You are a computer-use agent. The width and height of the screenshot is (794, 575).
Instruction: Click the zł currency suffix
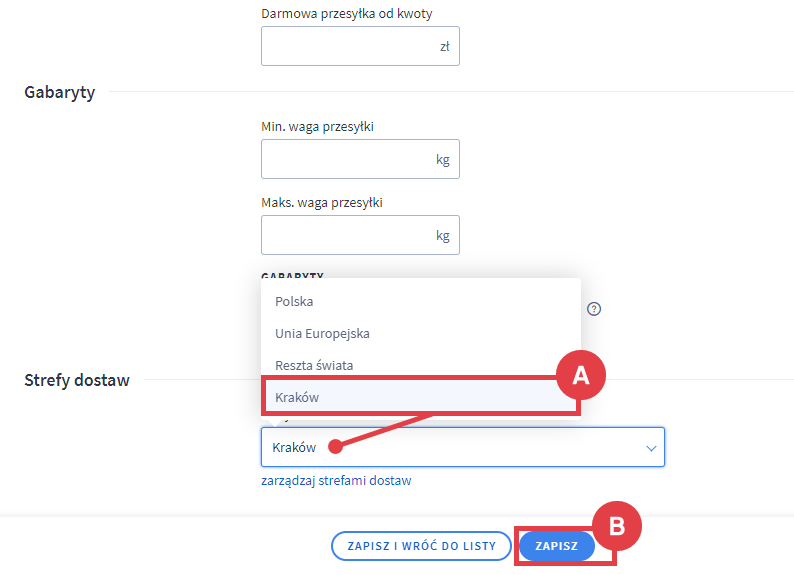tap(444, 46)
